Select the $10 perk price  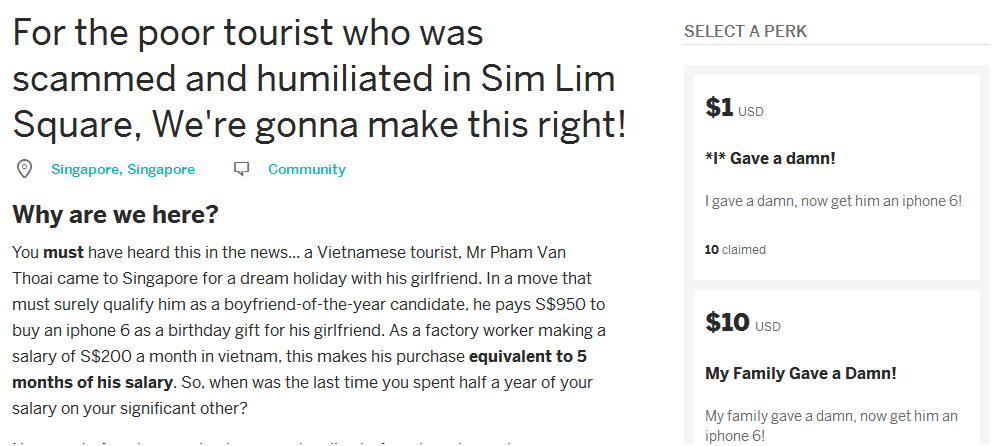click(x=727, y=323)
